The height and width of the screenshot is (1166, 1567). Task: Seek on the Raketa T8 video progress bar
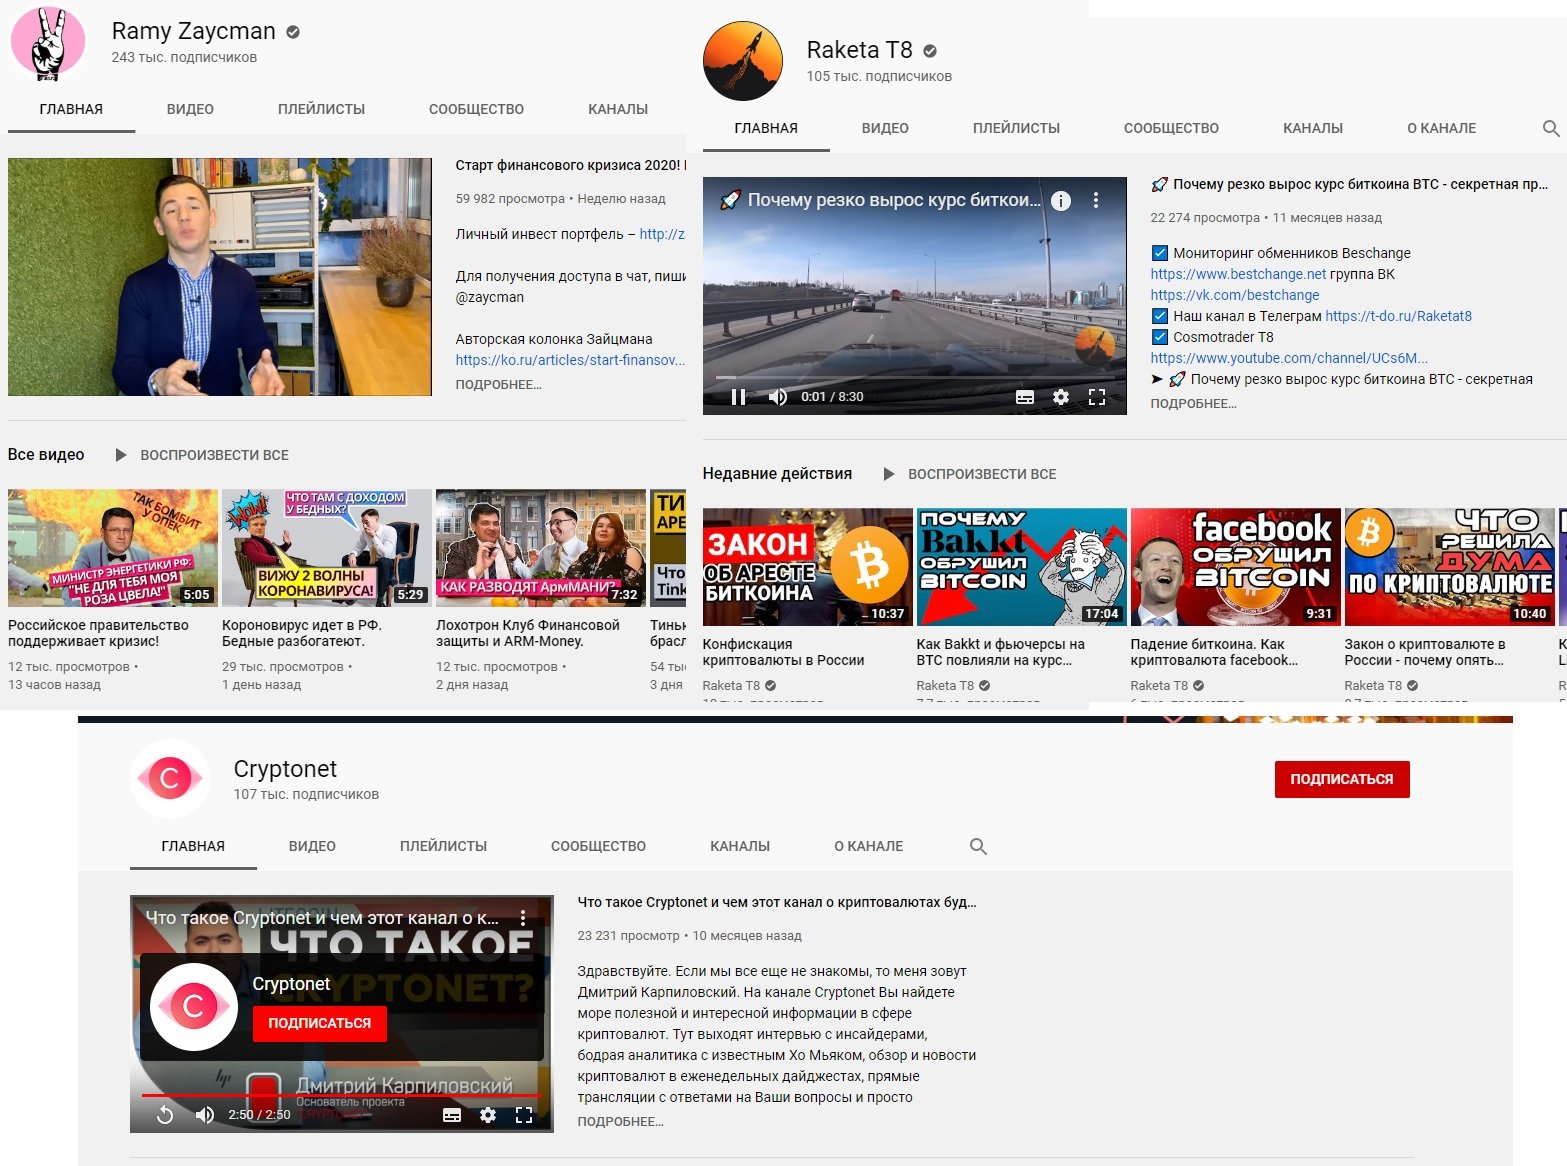click(x=900, y=377)
